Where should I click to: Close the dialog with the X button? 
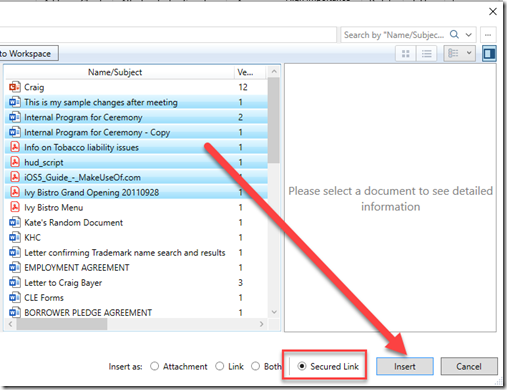pyautogui.click(x=493, y=12)
